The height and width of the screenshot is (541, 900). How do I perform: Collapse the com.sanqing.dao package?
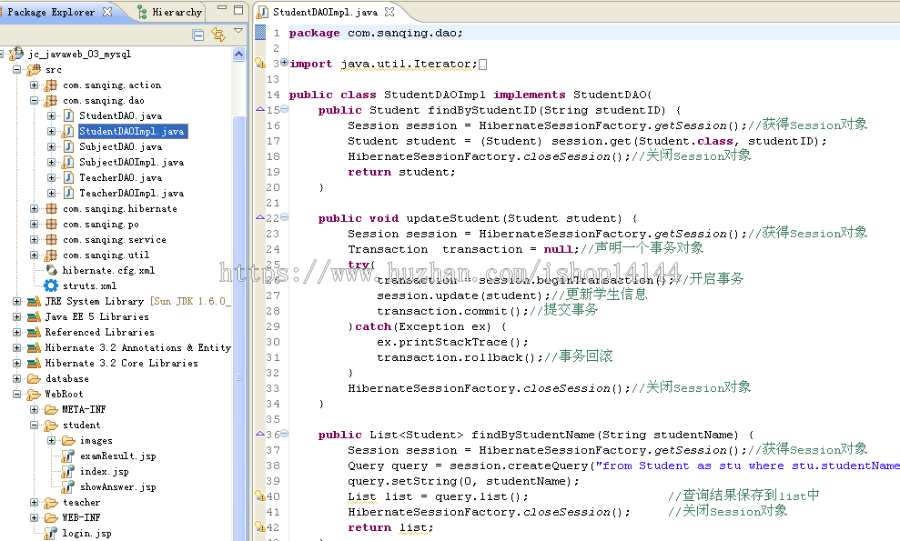click(x=34, y=100)
